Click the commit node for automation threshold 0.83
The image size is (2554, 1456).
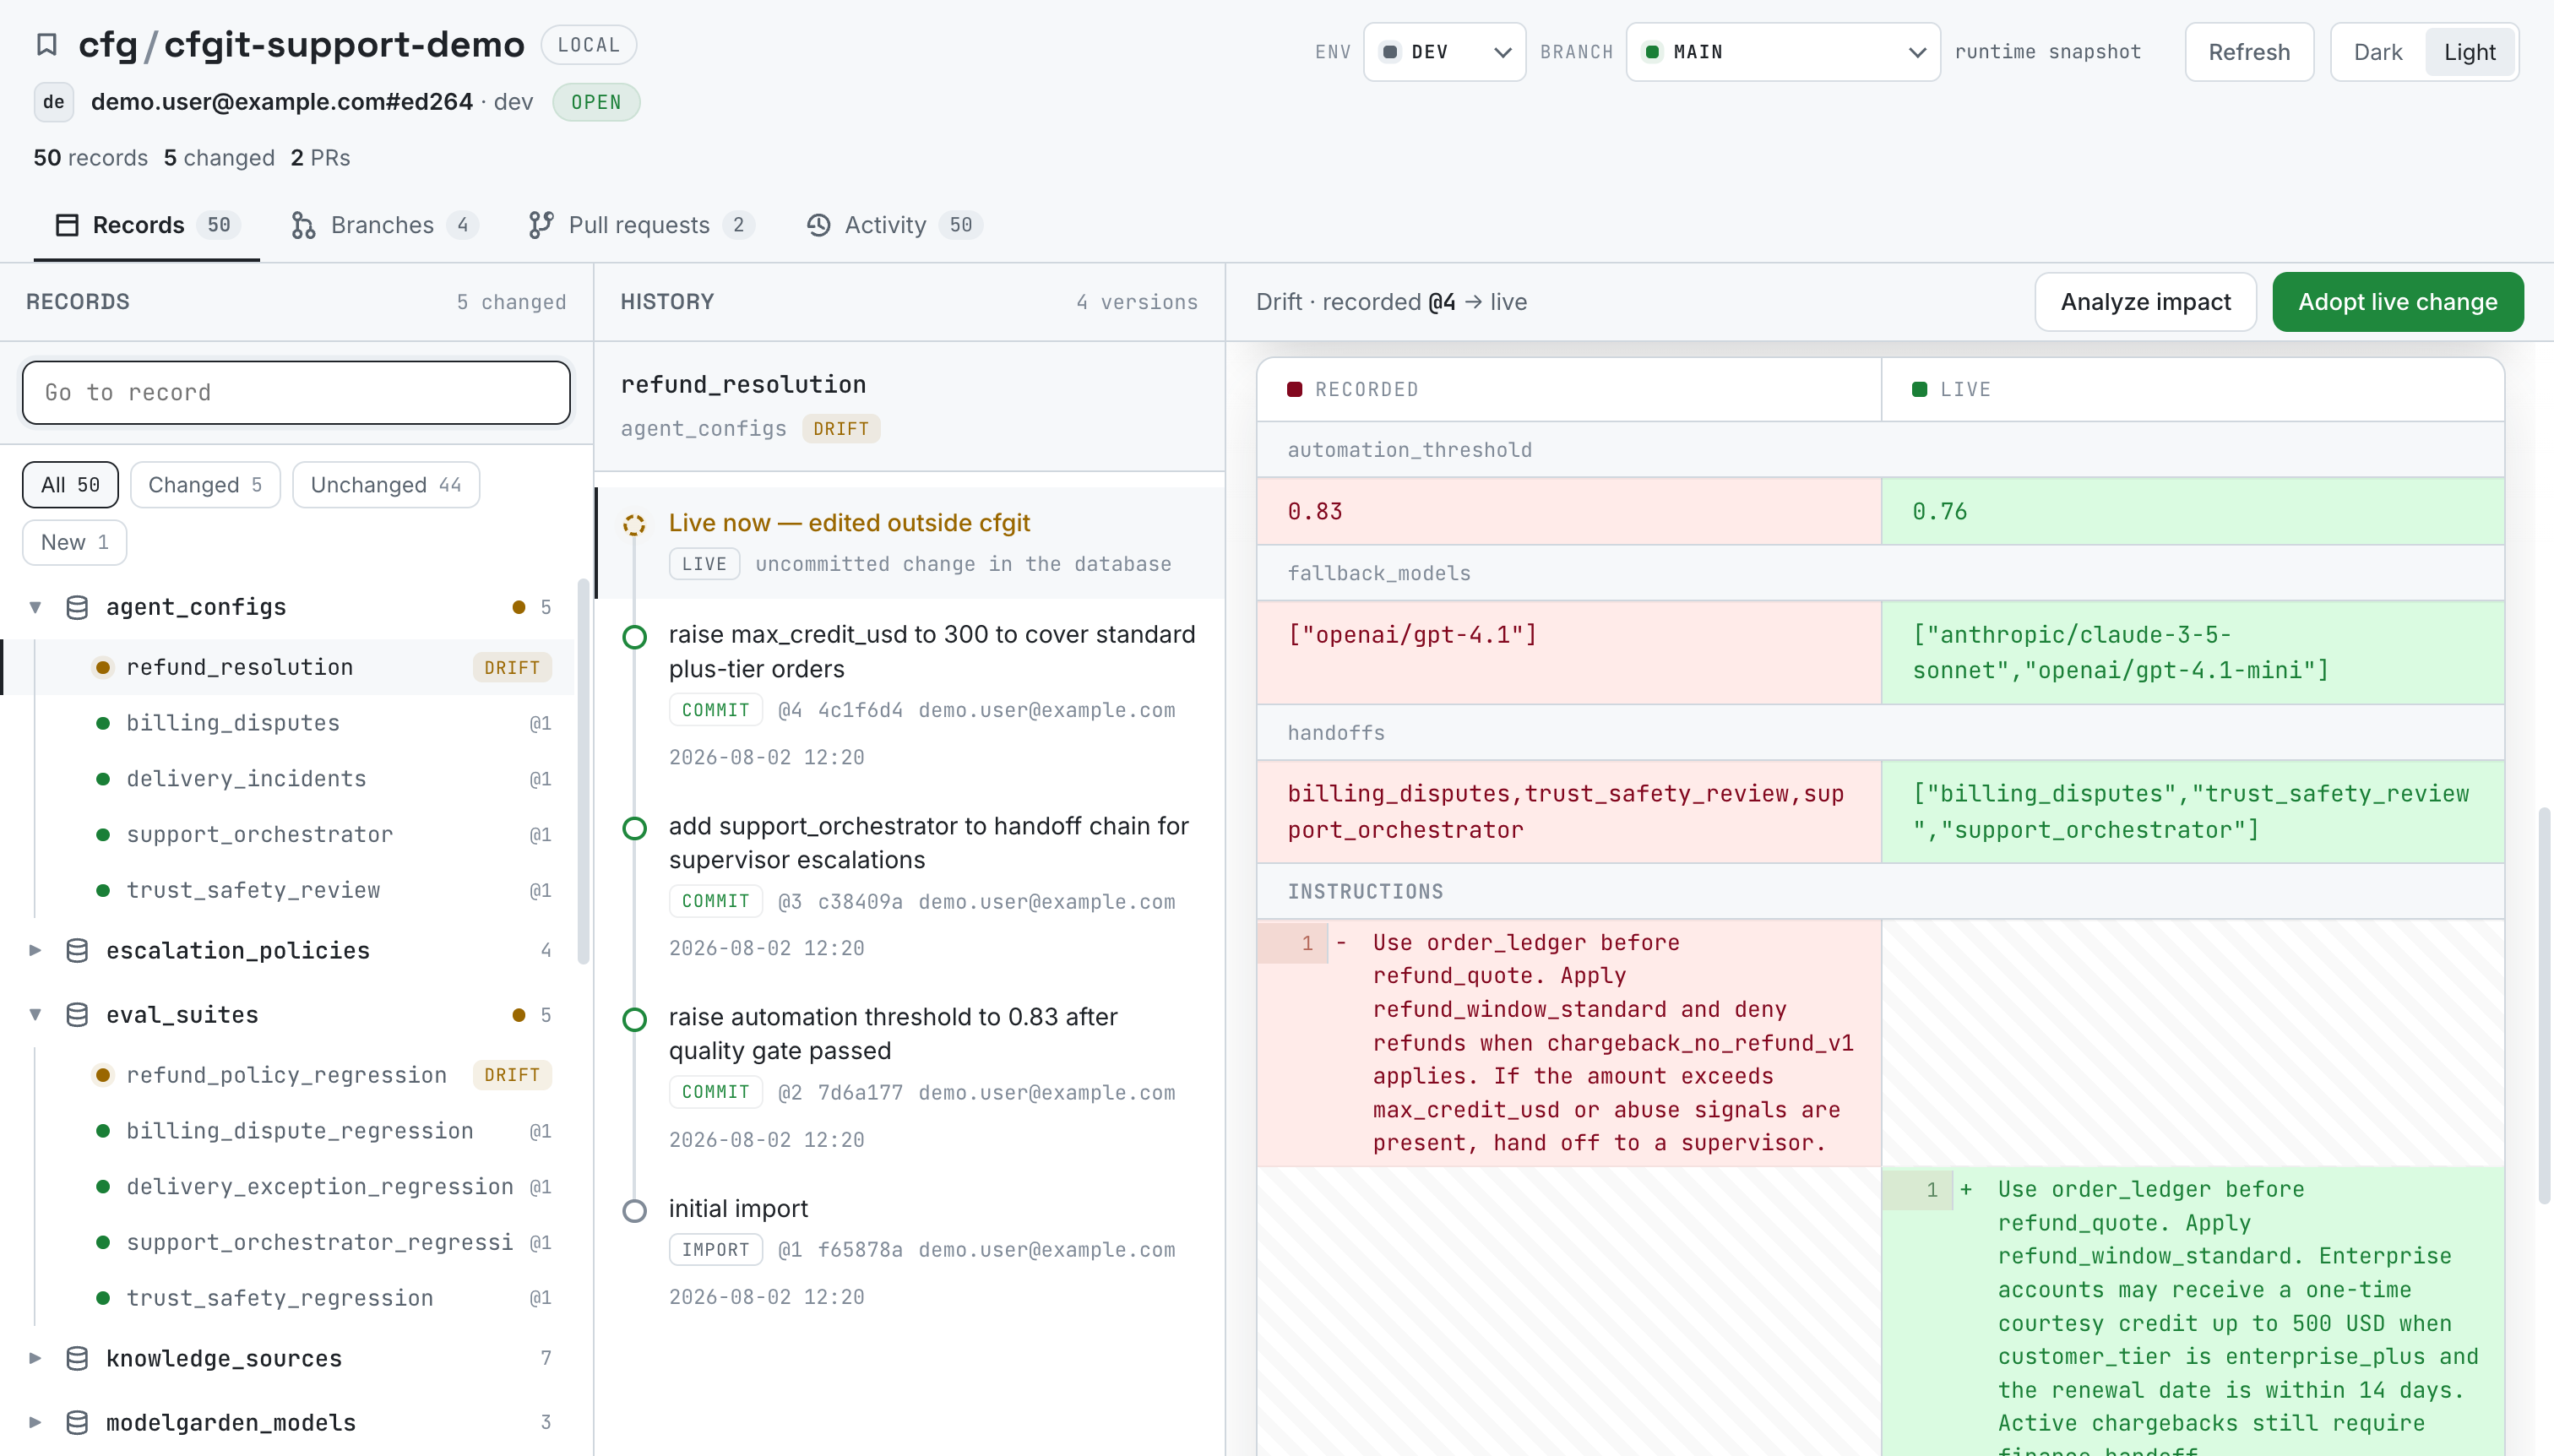tap(634, 1019)
